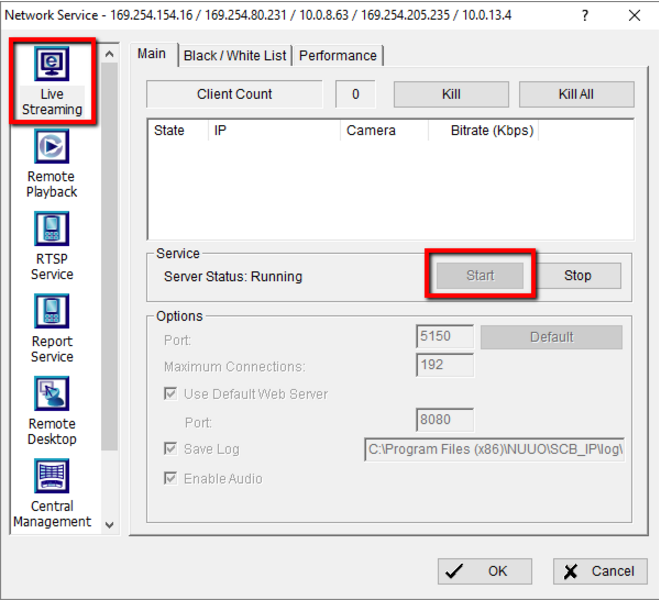
Task: Toggle the Enable Audio checkbox
Action: (170, 479)
